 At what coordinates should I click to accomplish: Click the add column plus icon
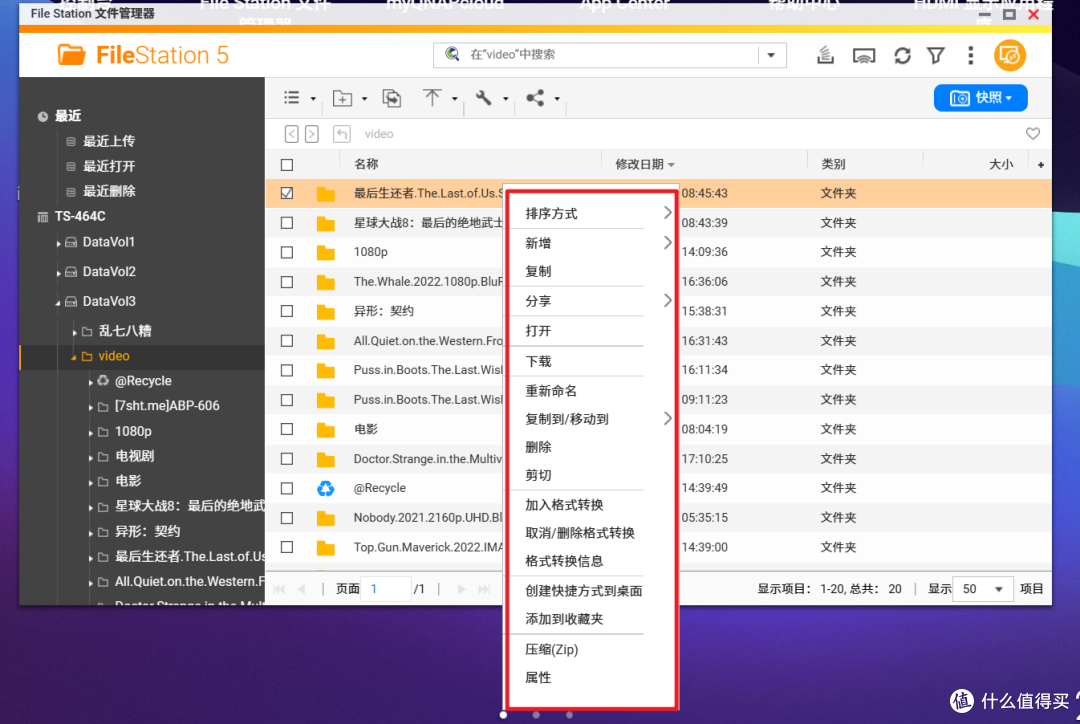(x=1041, y=165)
